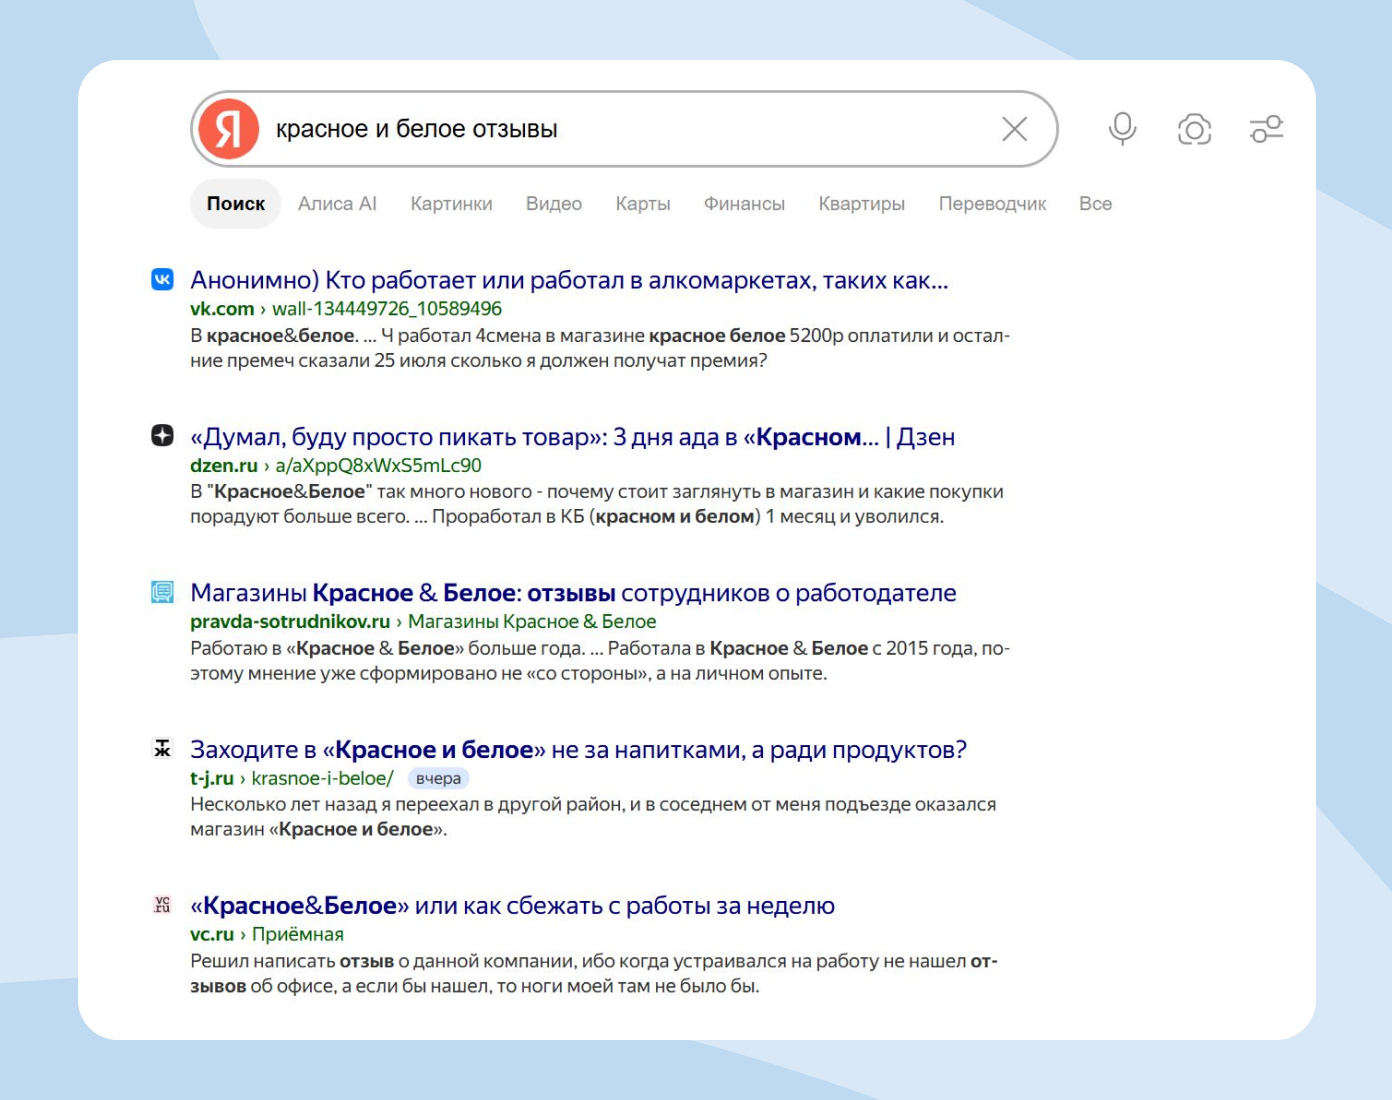This screenshot has height=1100, width=1392.
Task: Open image search via camera icon
Action: 1194,129
